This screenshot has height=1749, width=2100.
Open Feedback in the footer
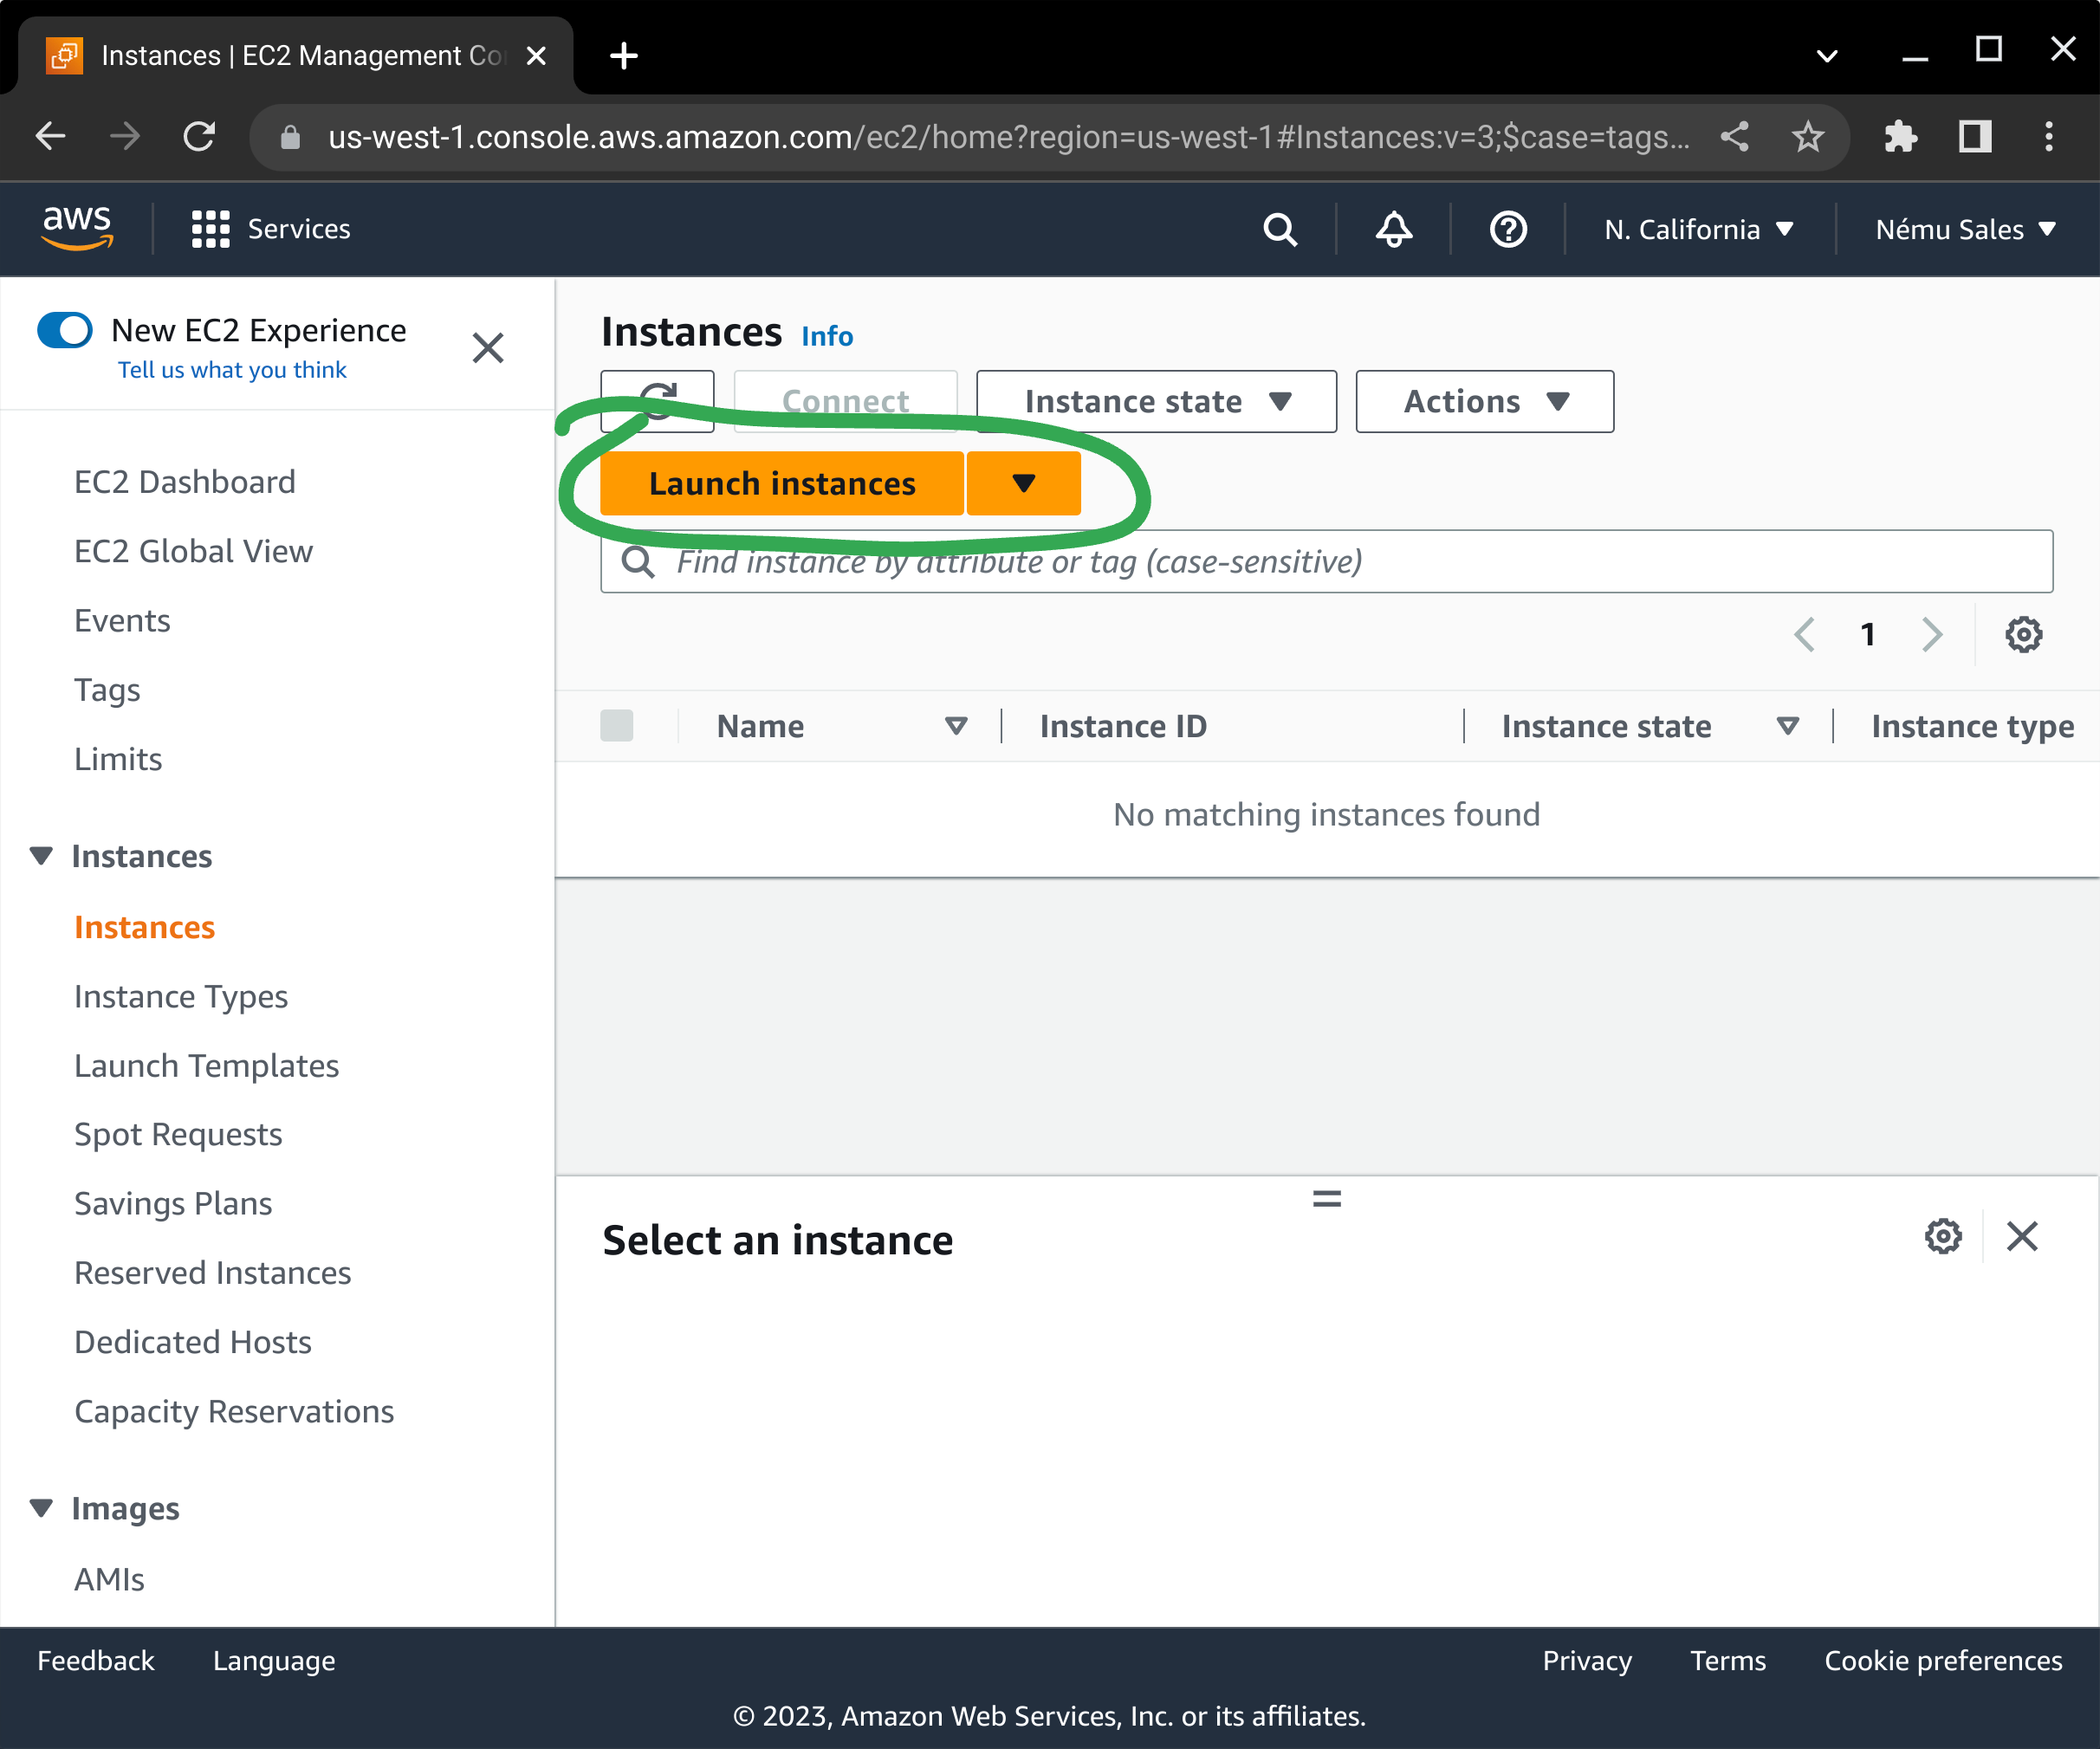[x=96, y=1661]
